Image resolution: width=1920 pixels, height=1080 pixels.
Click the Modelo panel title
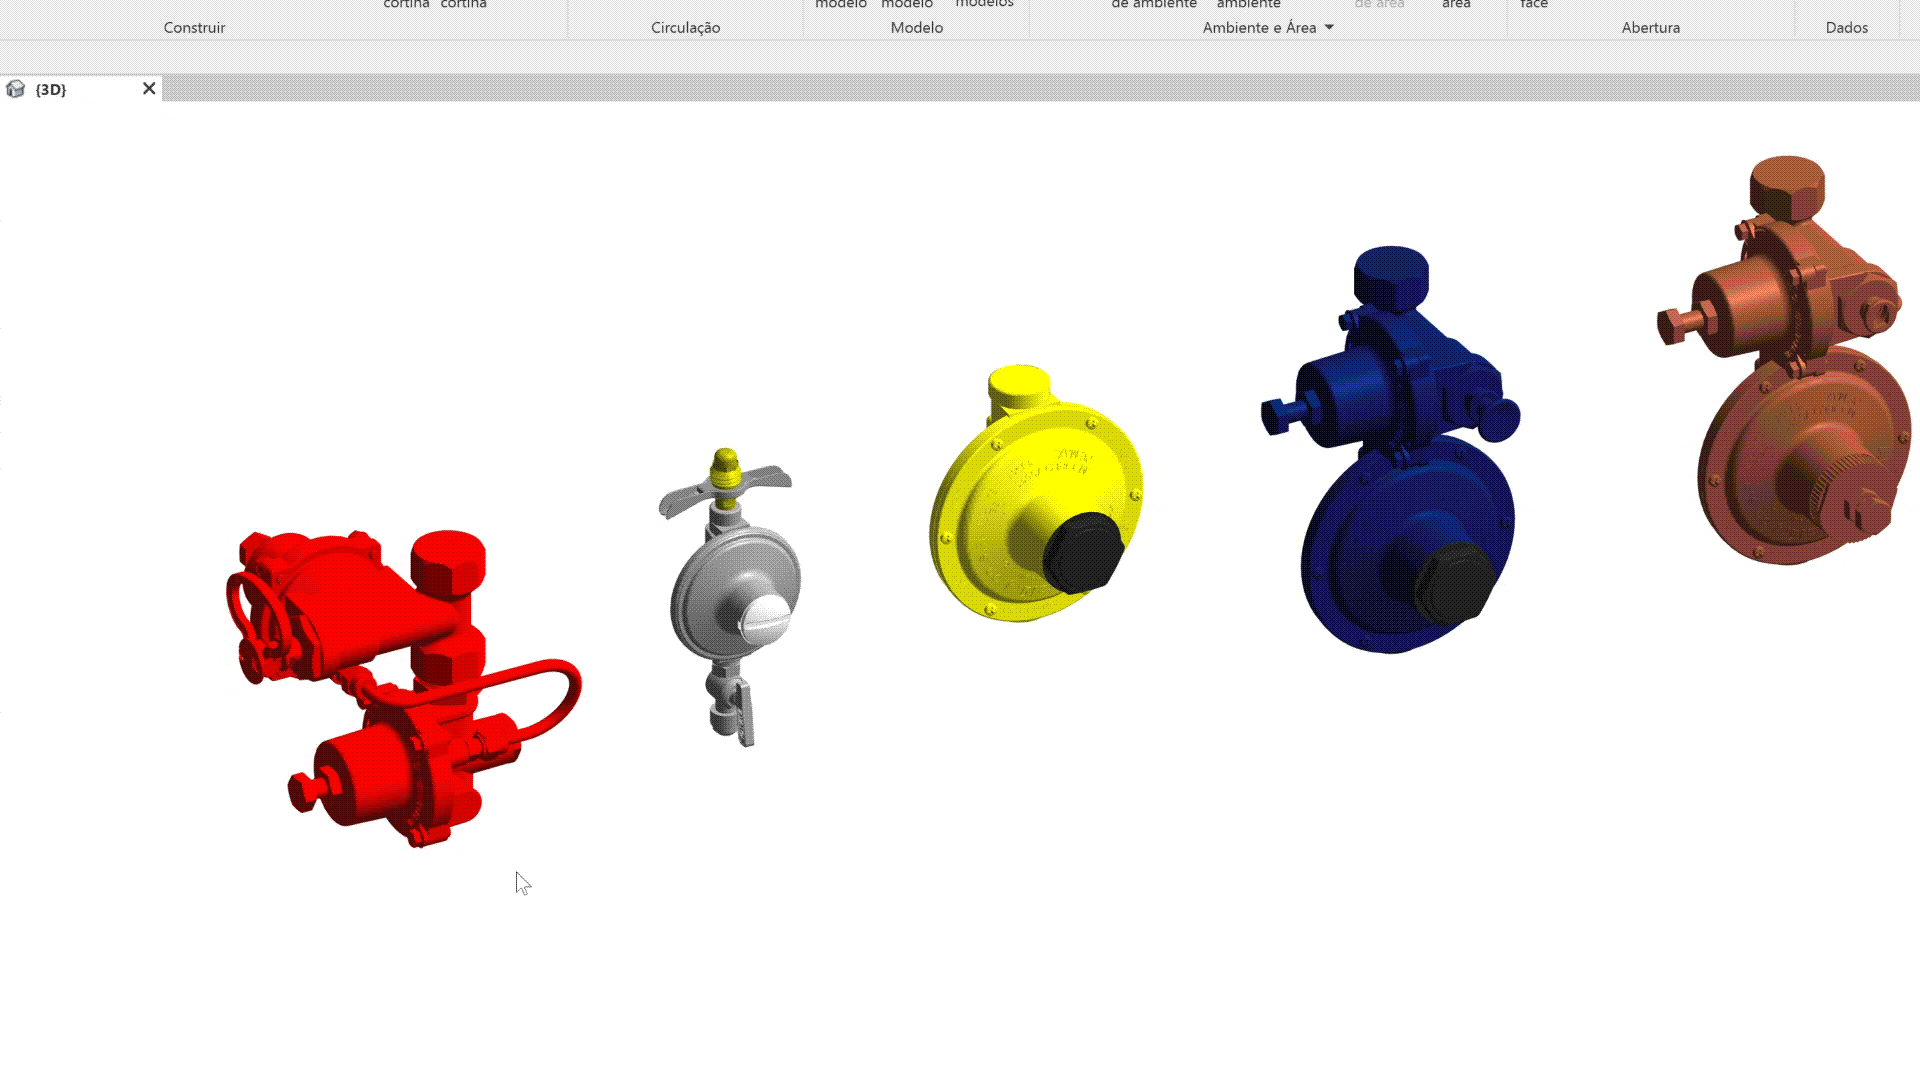(916, 27)
